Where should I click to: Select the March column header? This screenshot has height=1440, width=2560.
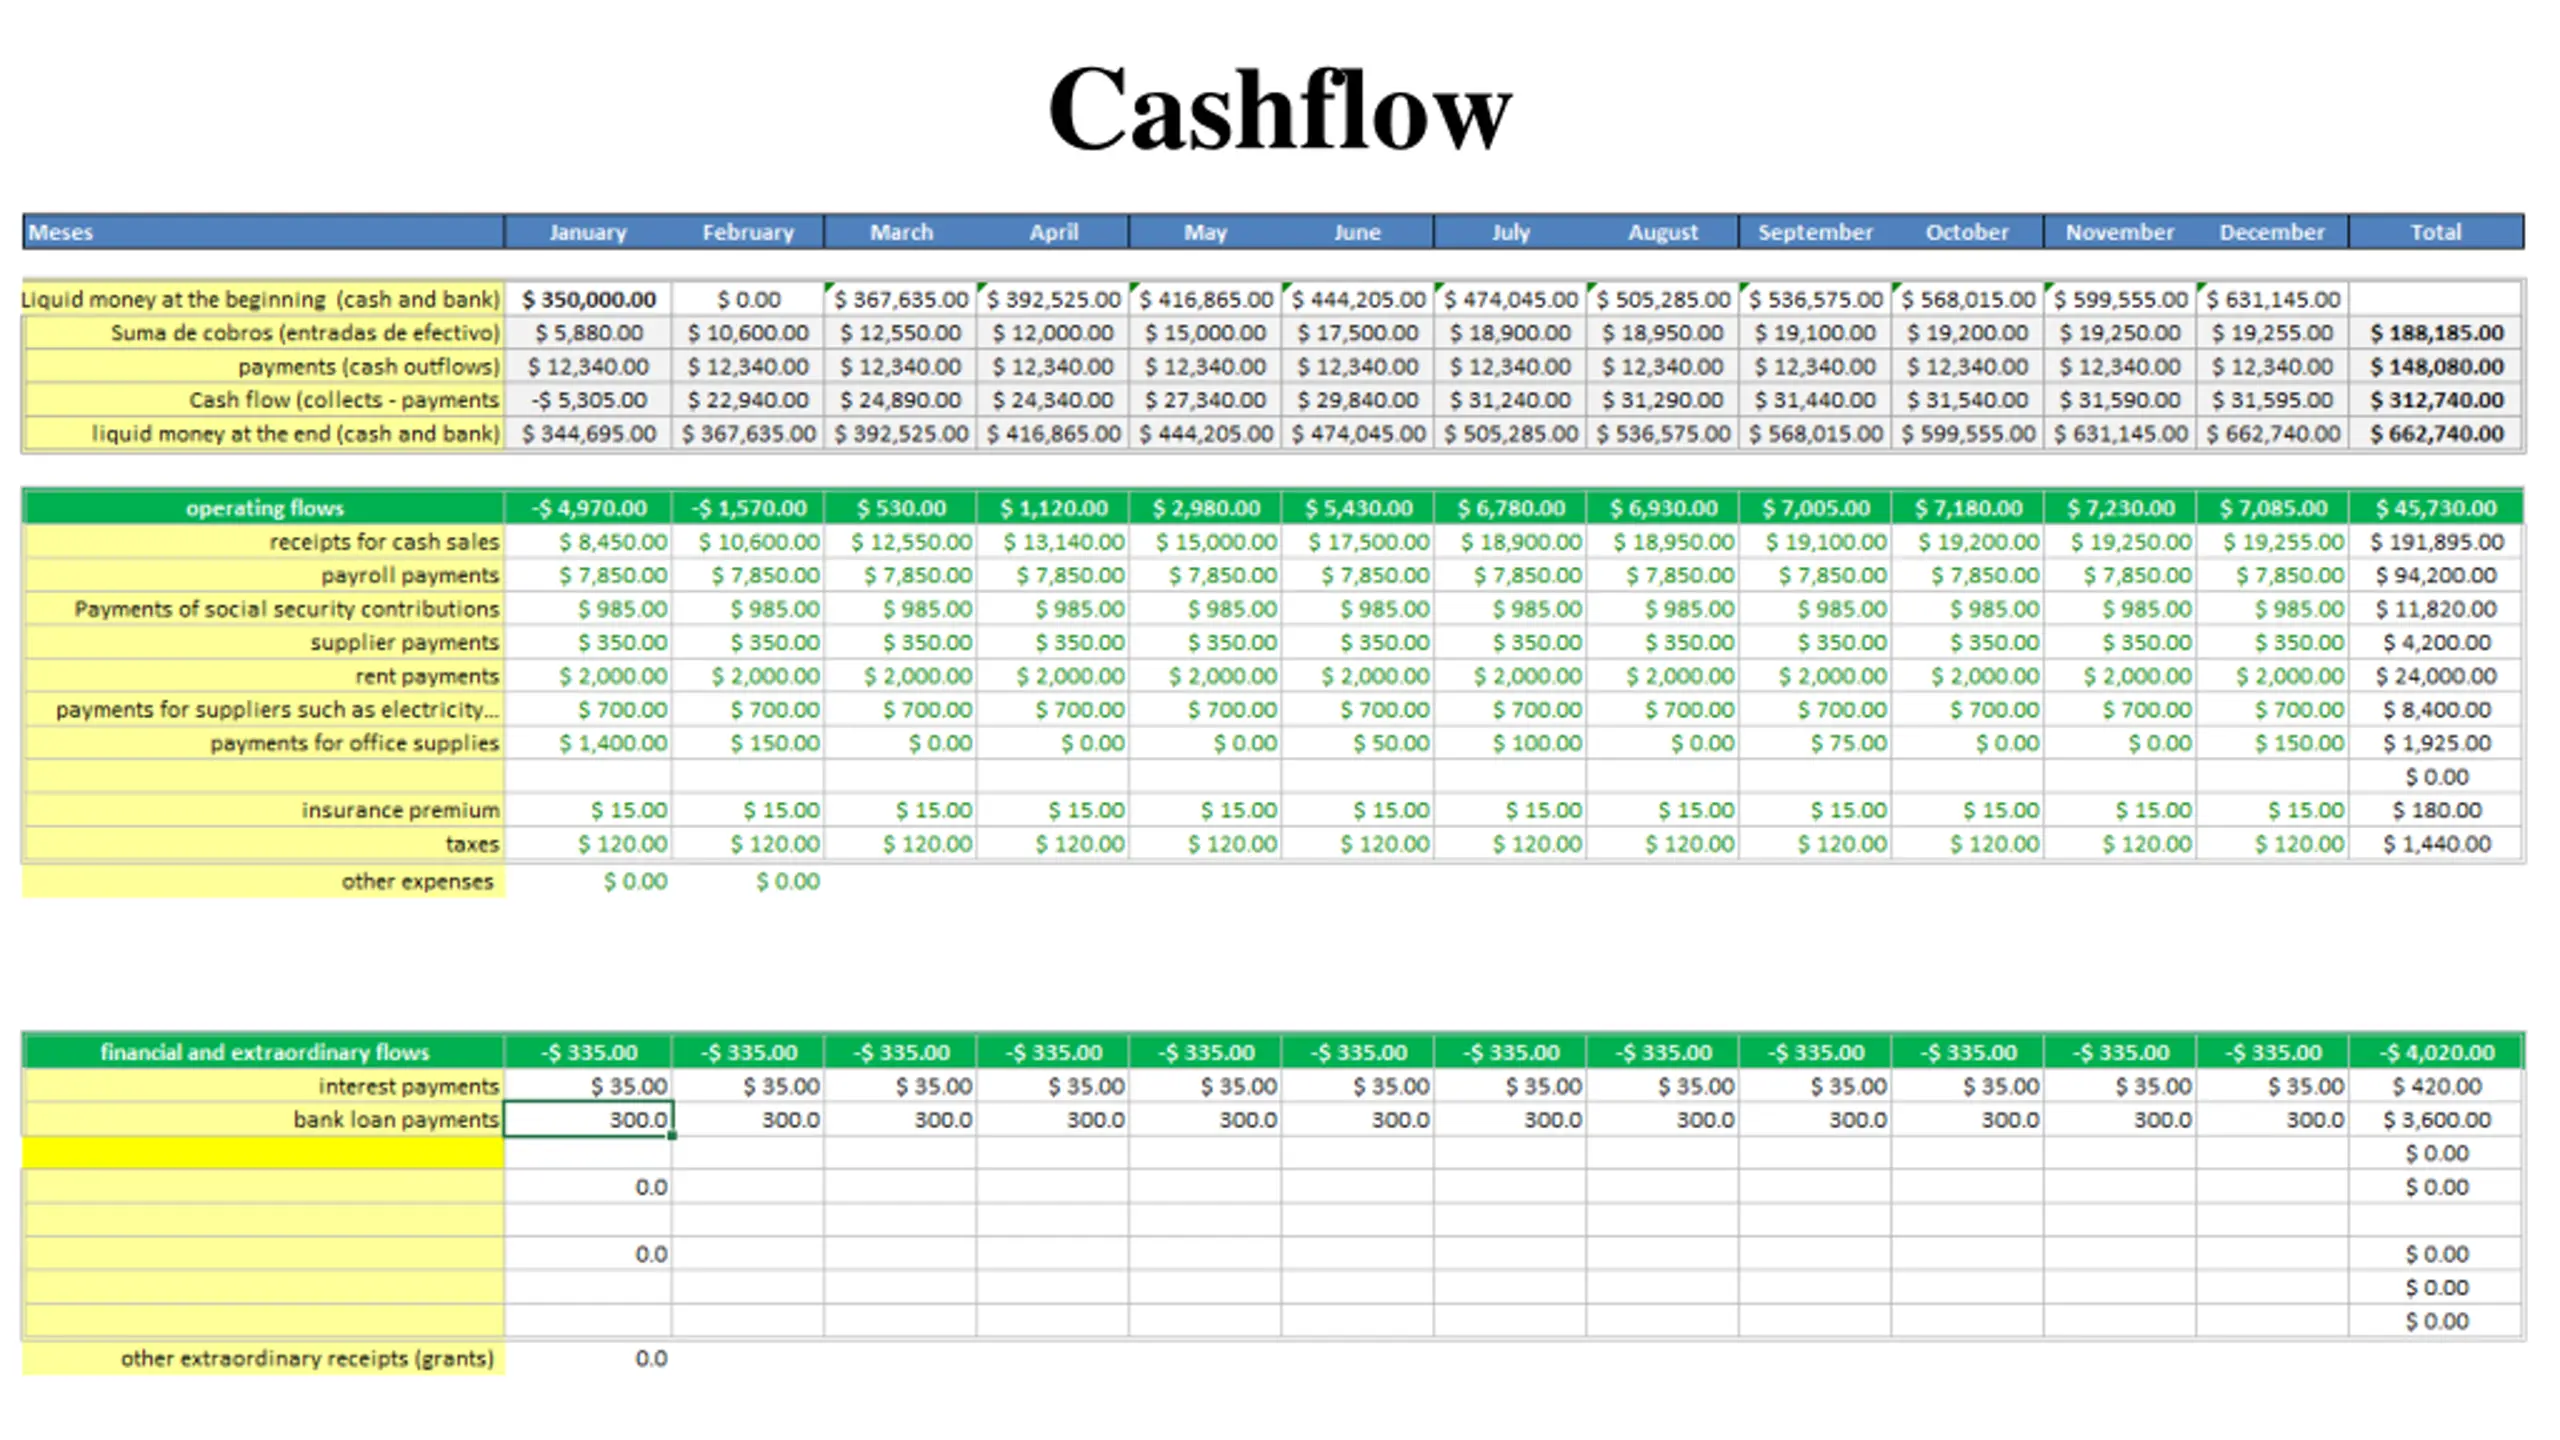901,232
